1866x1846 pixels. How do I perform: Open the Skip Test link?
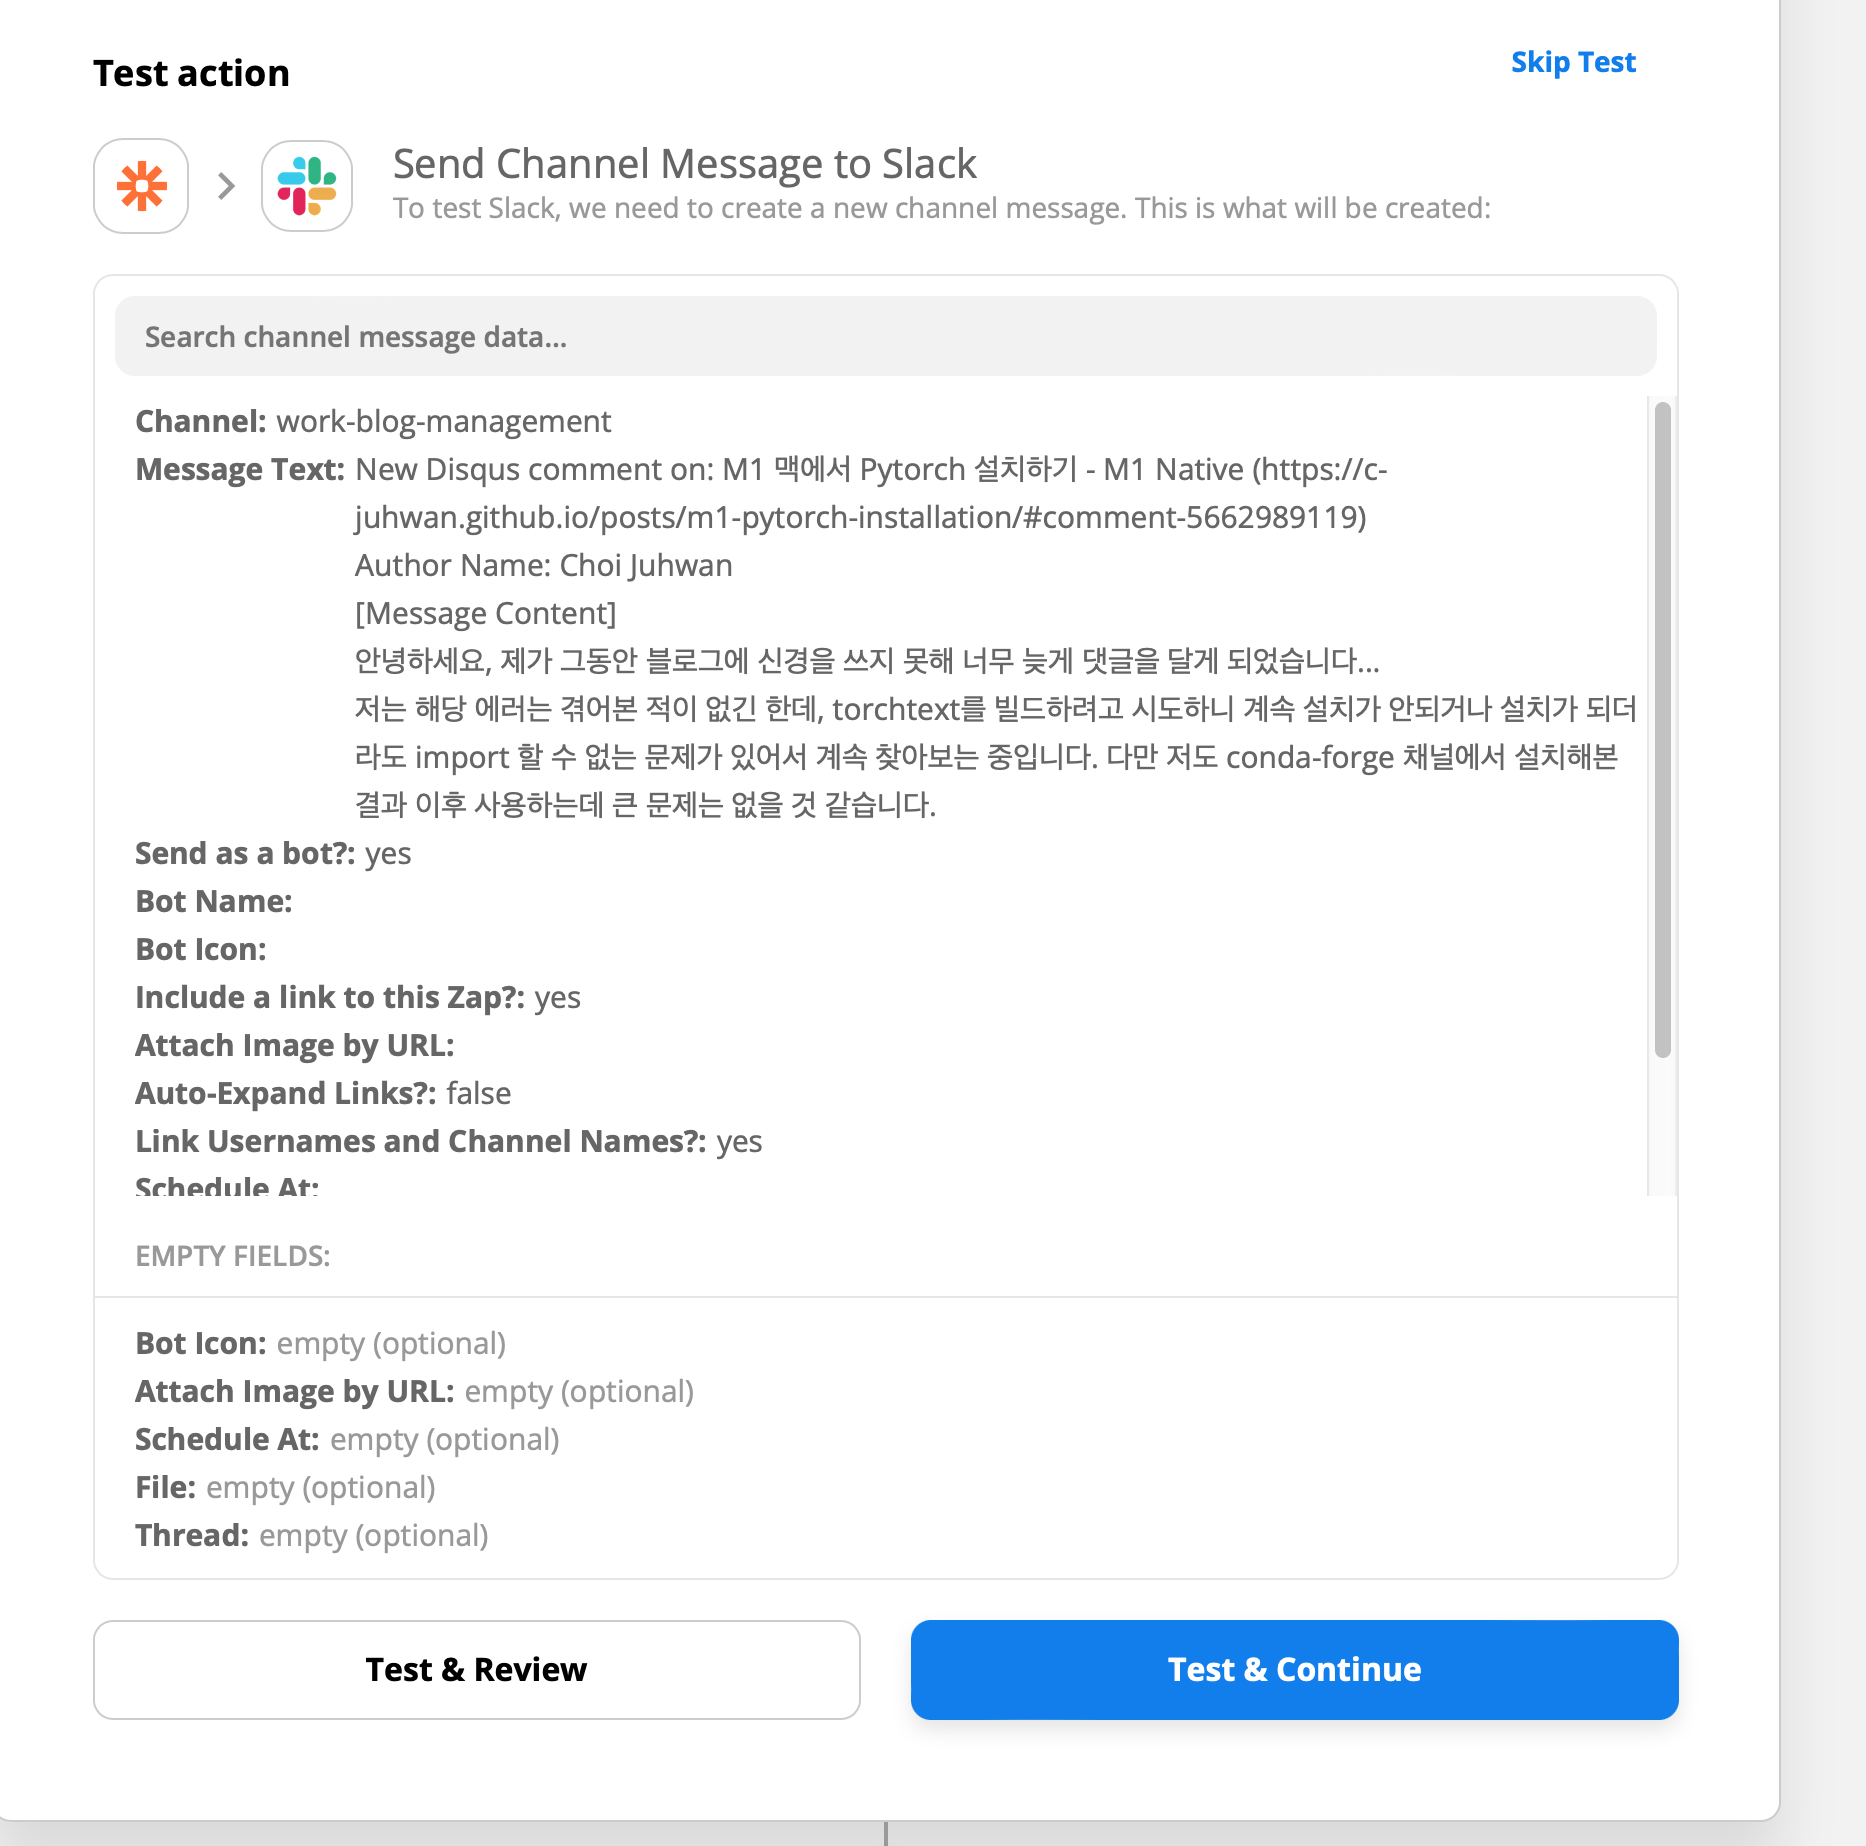1572,62
